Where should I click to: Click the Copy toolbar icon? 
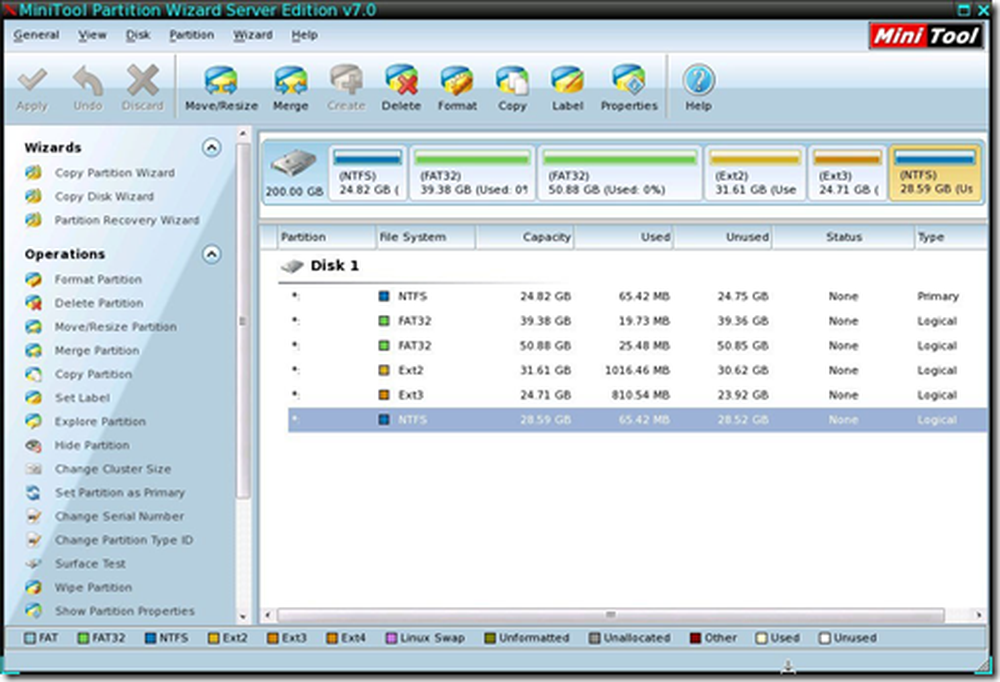tap(512, 80)
